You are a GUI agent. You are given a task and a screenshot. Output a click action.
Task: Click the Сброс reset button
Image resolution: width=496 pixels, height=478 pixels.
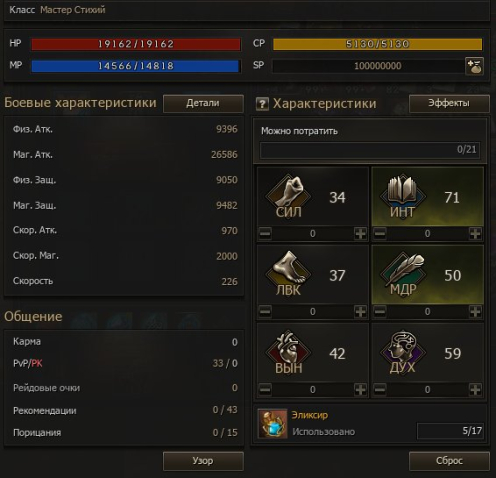coord(449,461)
